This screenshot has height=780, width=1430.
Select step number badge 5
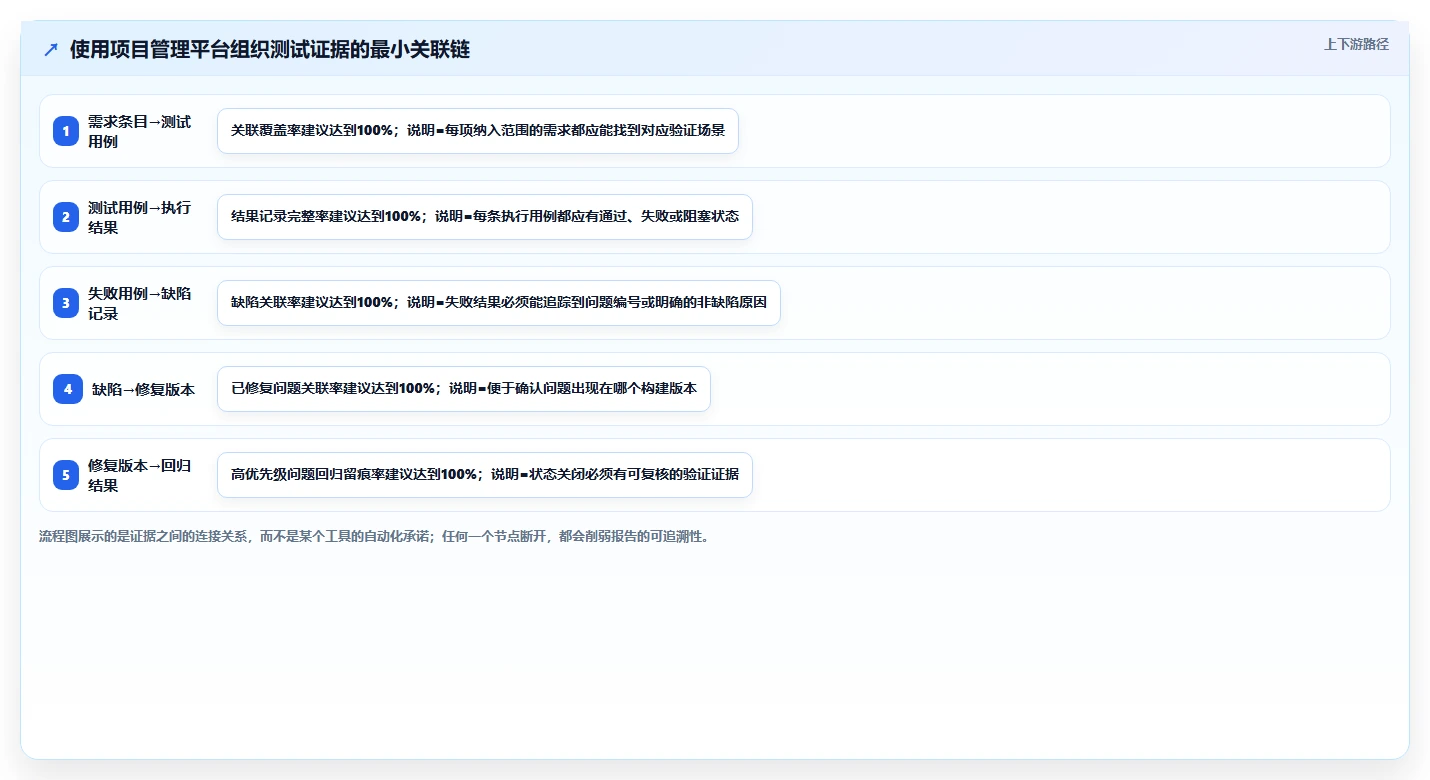pyautogui.click(x=66, y=475)
